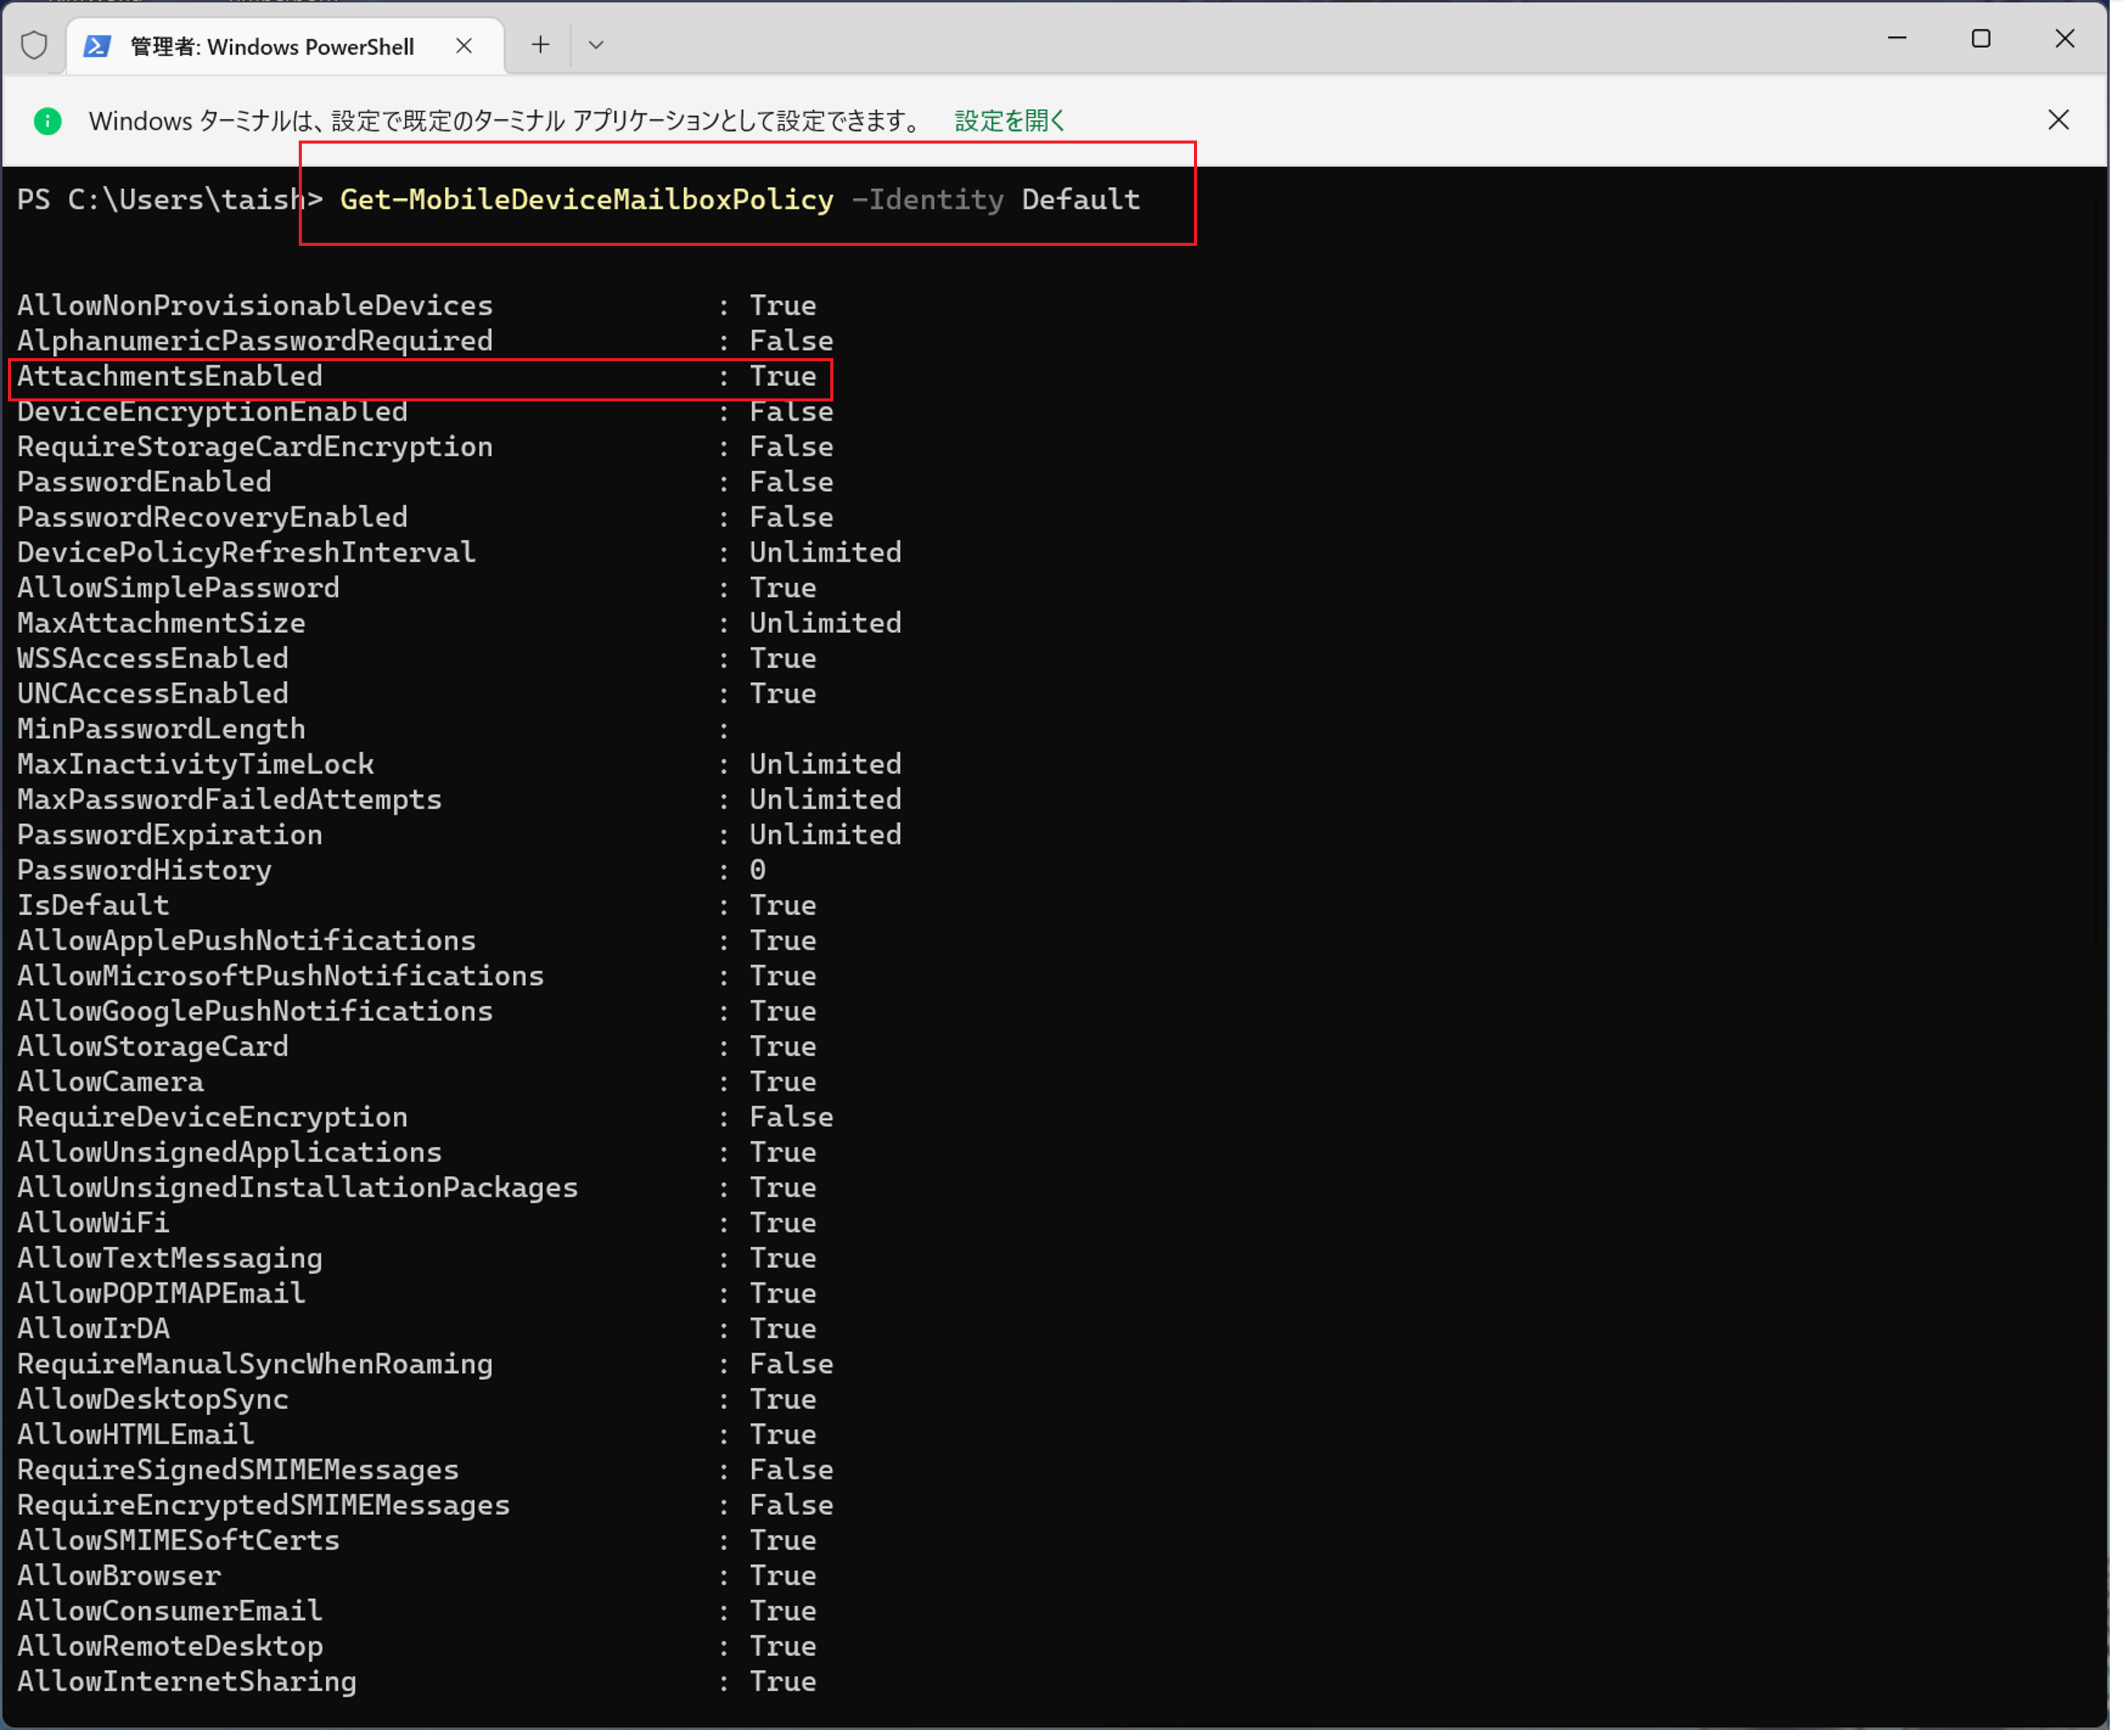The height and width of the screenshot is (1736, 2123).
Task: Click the RequireManualSyncWhenRoaming line
Action: 426,1366
